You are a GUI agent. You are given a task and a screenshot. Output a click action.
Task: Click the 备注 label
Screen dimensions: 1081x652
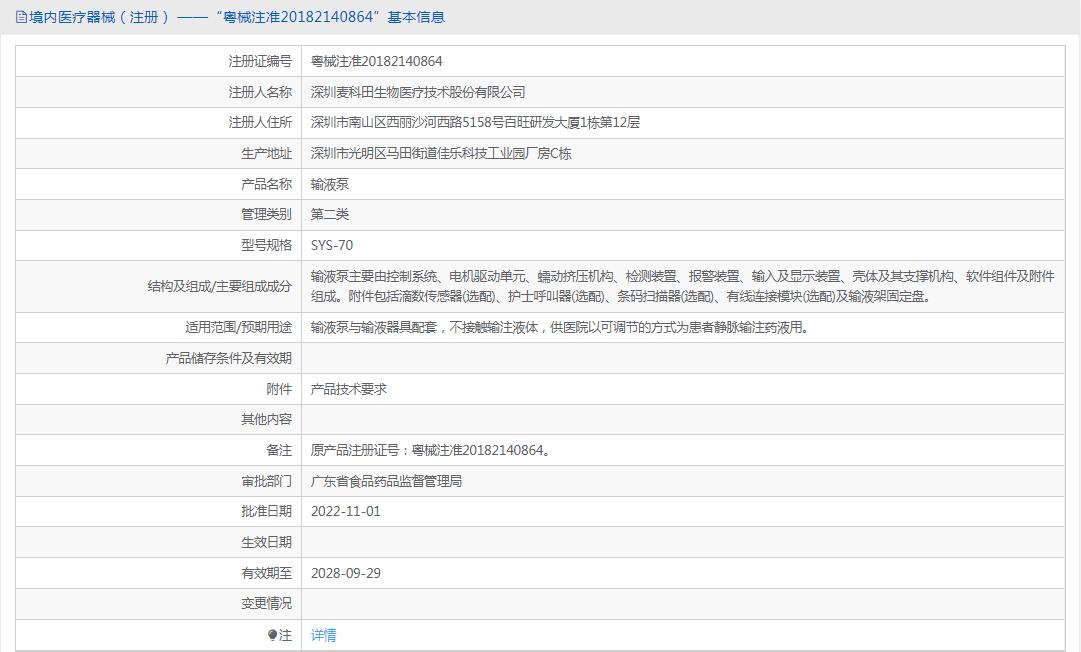pos(279,451)
